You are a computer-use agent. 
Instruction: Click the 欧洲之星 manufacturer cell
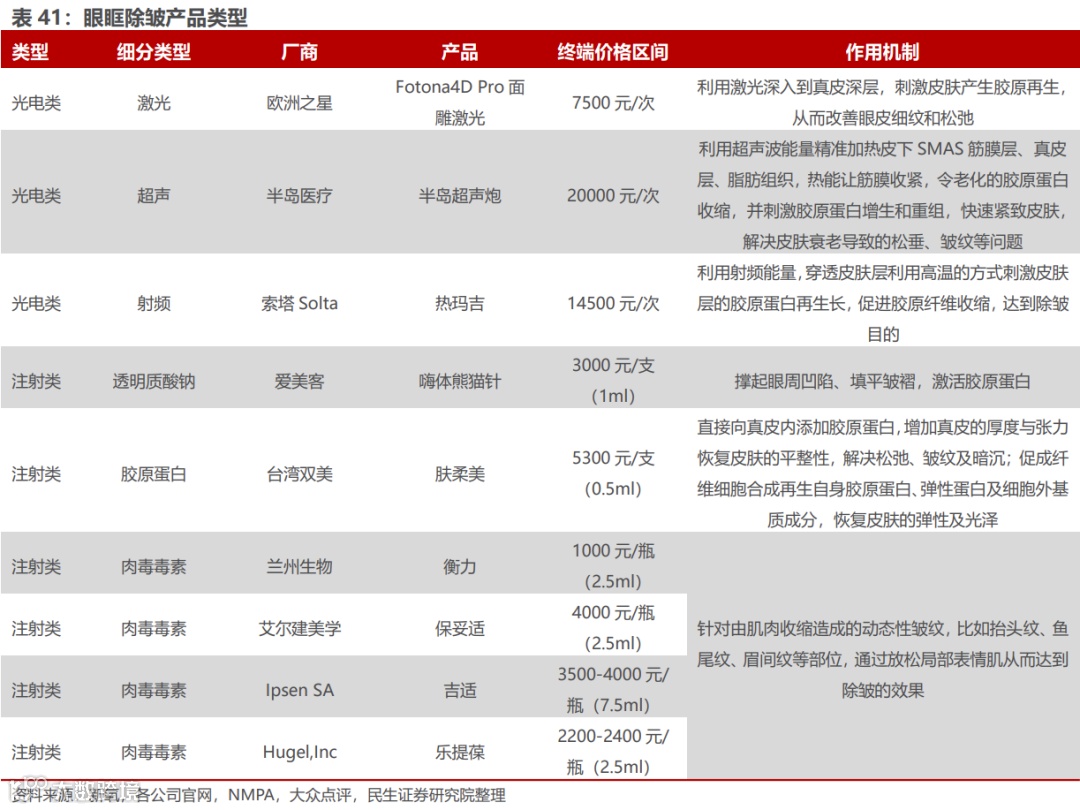click(x=300, y=103)
